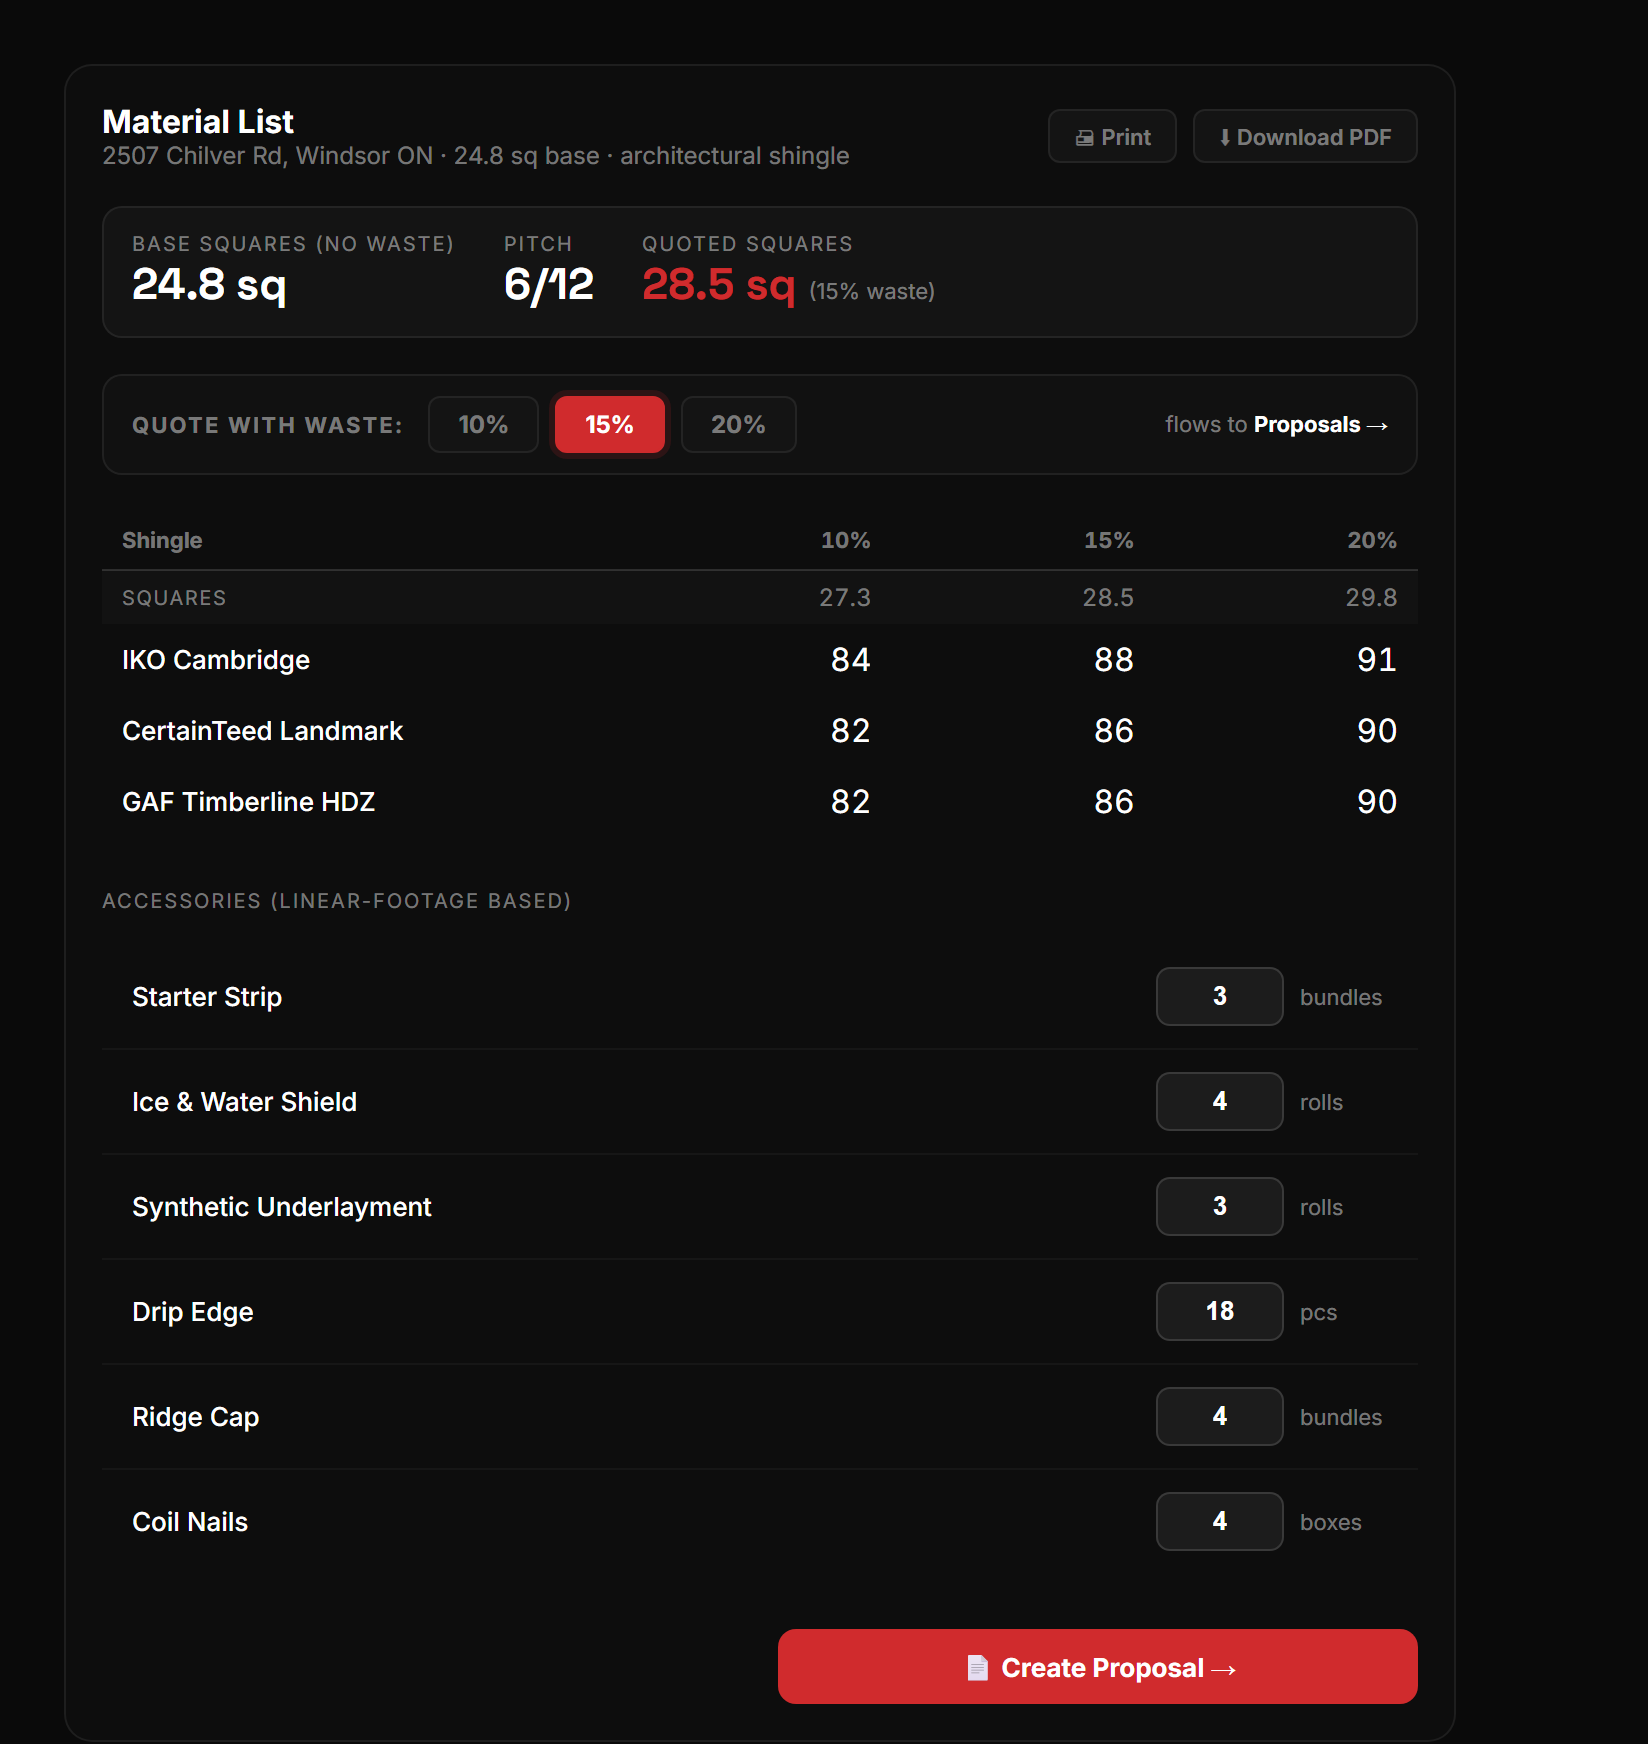
Task: Click the 10% column header
Action: pos(846,541)
